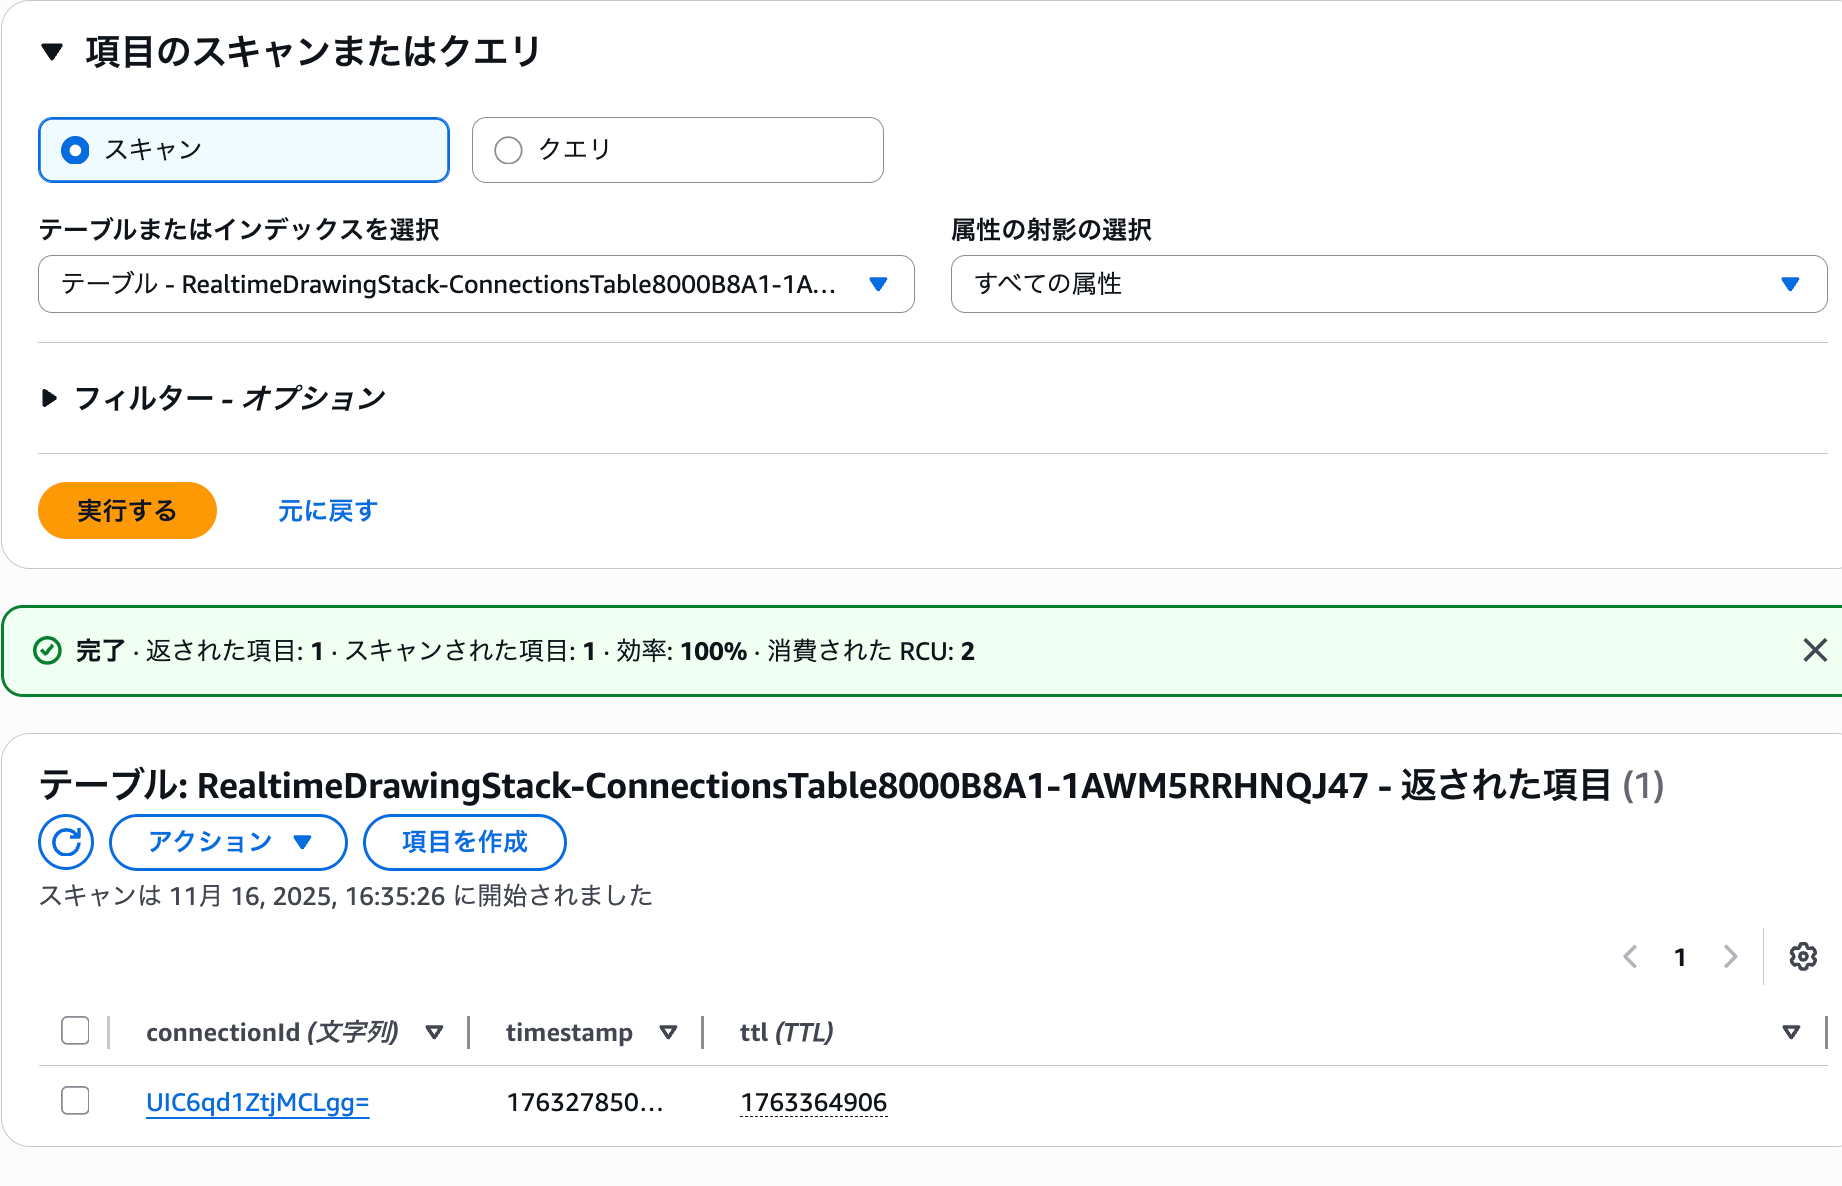The height and width of the screenshot is (1186, 1842).
Task: Open the すべての属性 attribute projection dropdown
Action: tap(1388, 284)
